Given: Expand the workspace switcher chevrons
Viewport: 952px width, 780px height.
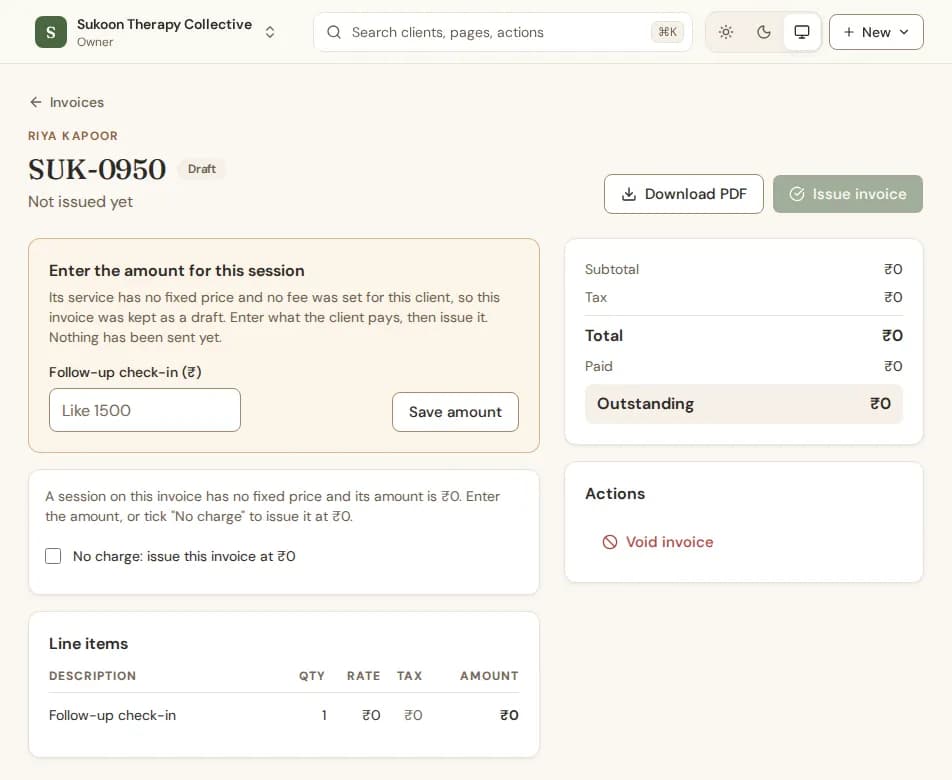Looking at the screenshot, I should click(270, 32).
